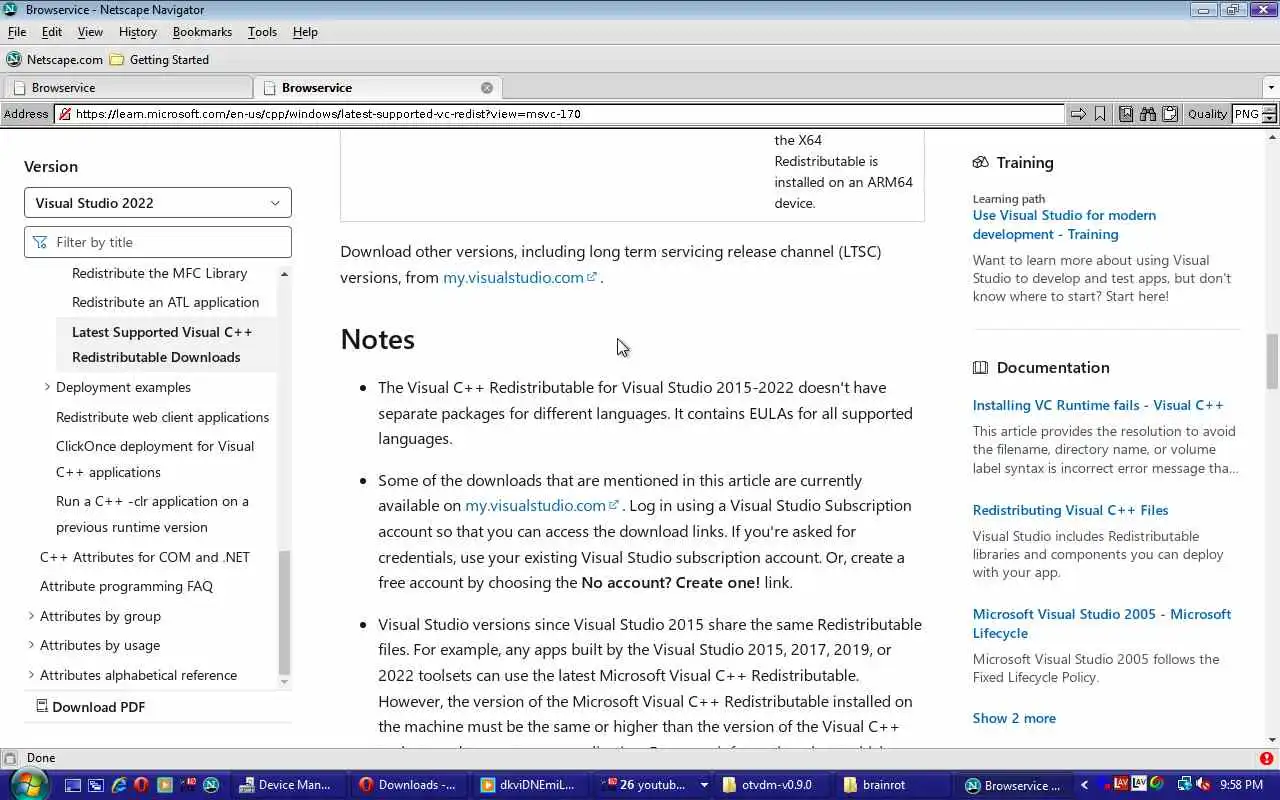Click the Training section icon

click(980, 162)
